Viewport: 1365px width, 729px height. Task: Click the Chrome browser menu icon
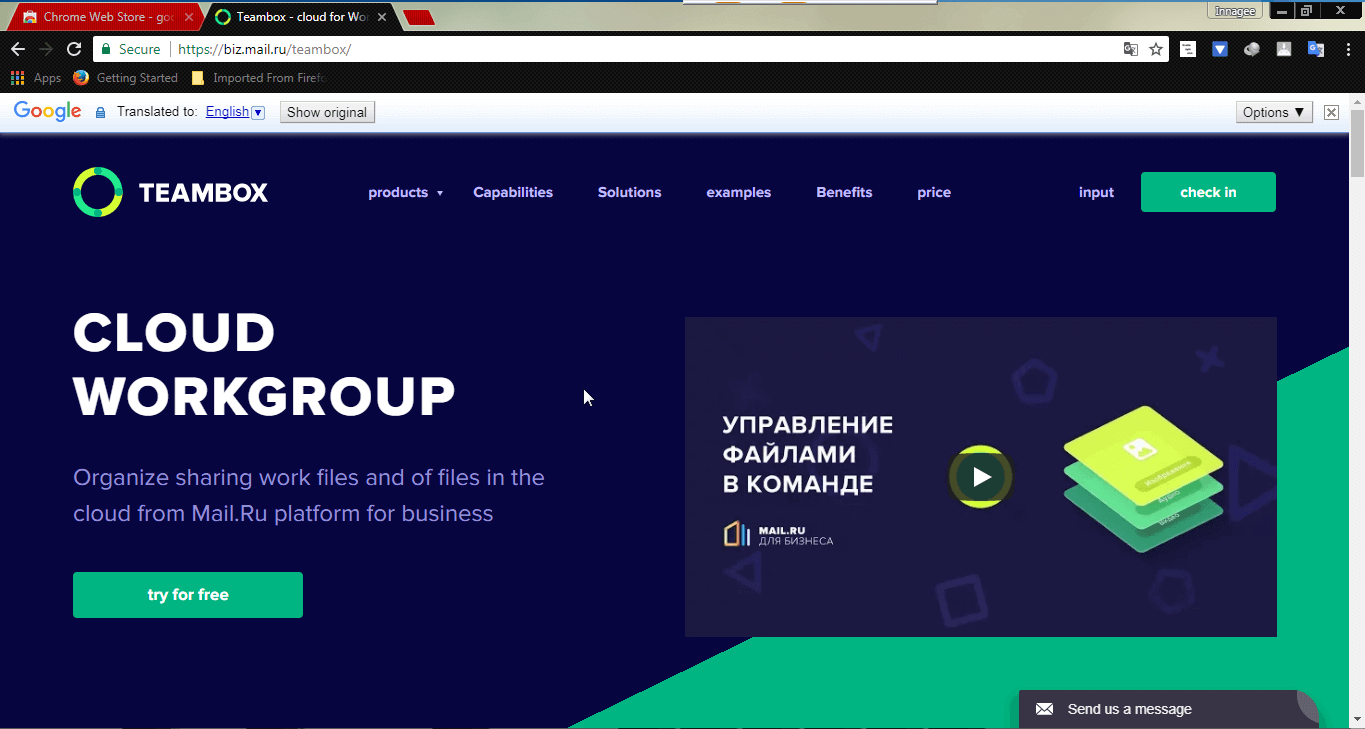1347,48
